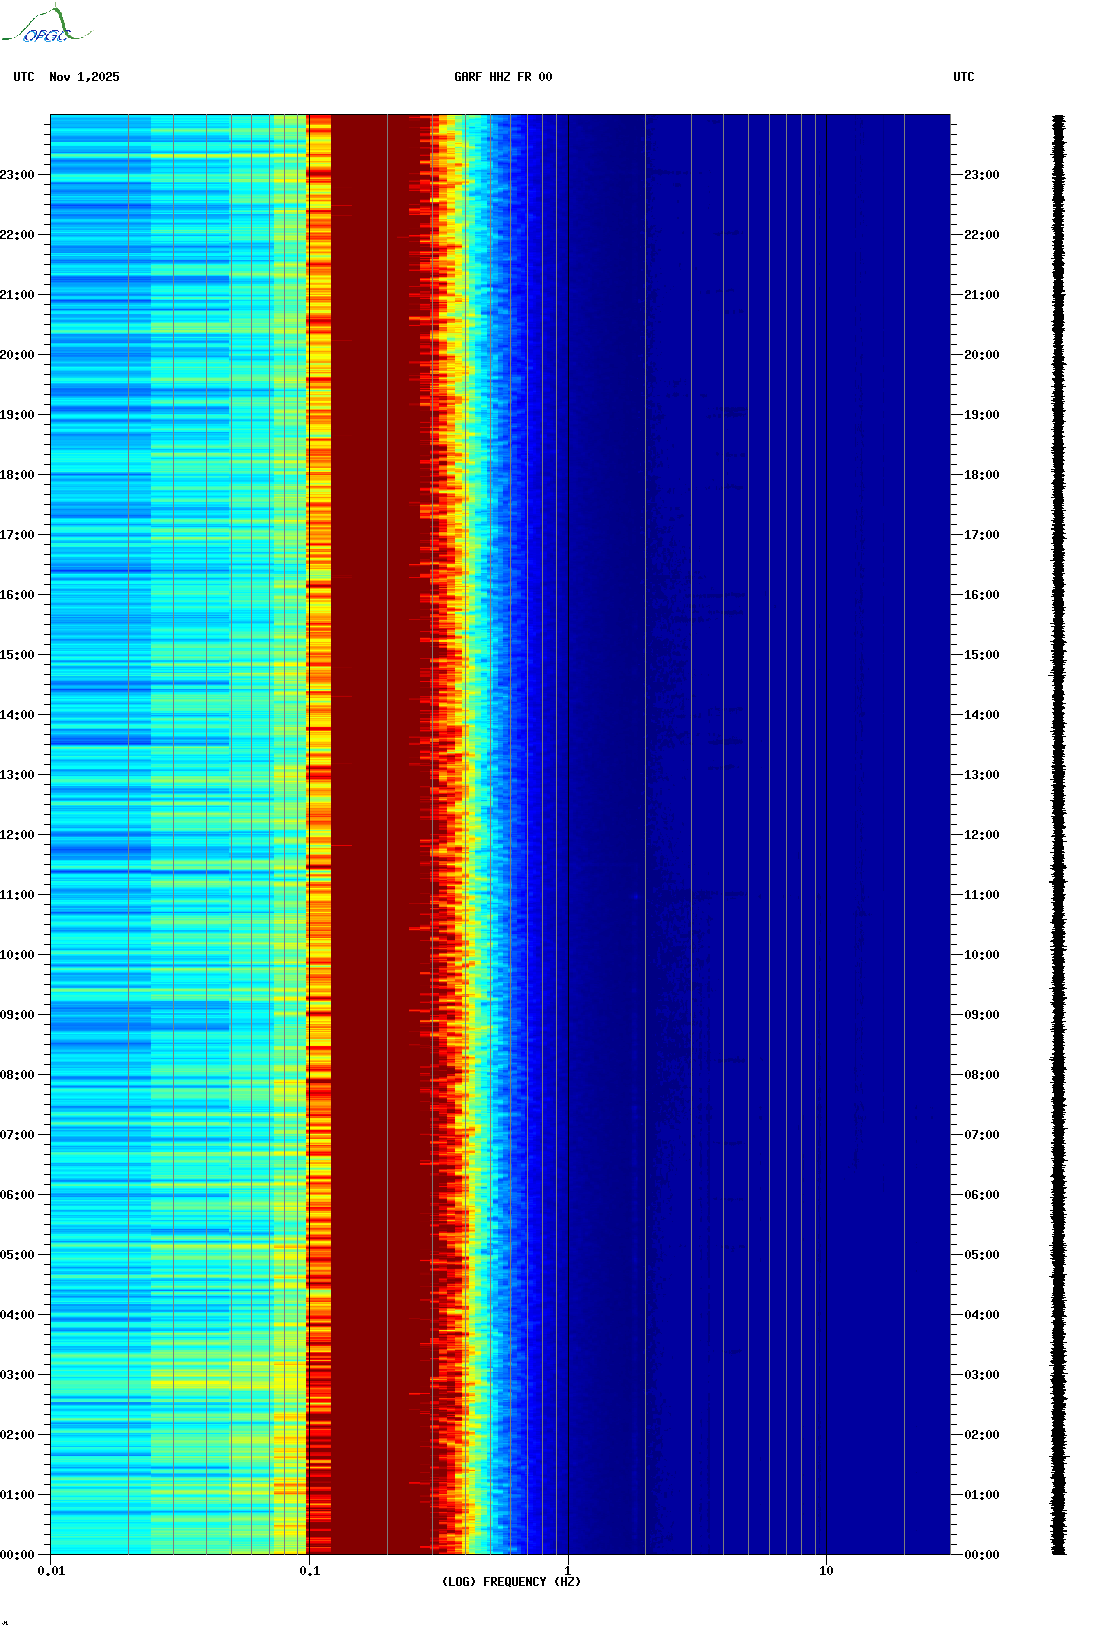The height and width of the screenshot is (1634, 1102).
Task: Click the right-axis 22:00 time label
Action: 982,235
